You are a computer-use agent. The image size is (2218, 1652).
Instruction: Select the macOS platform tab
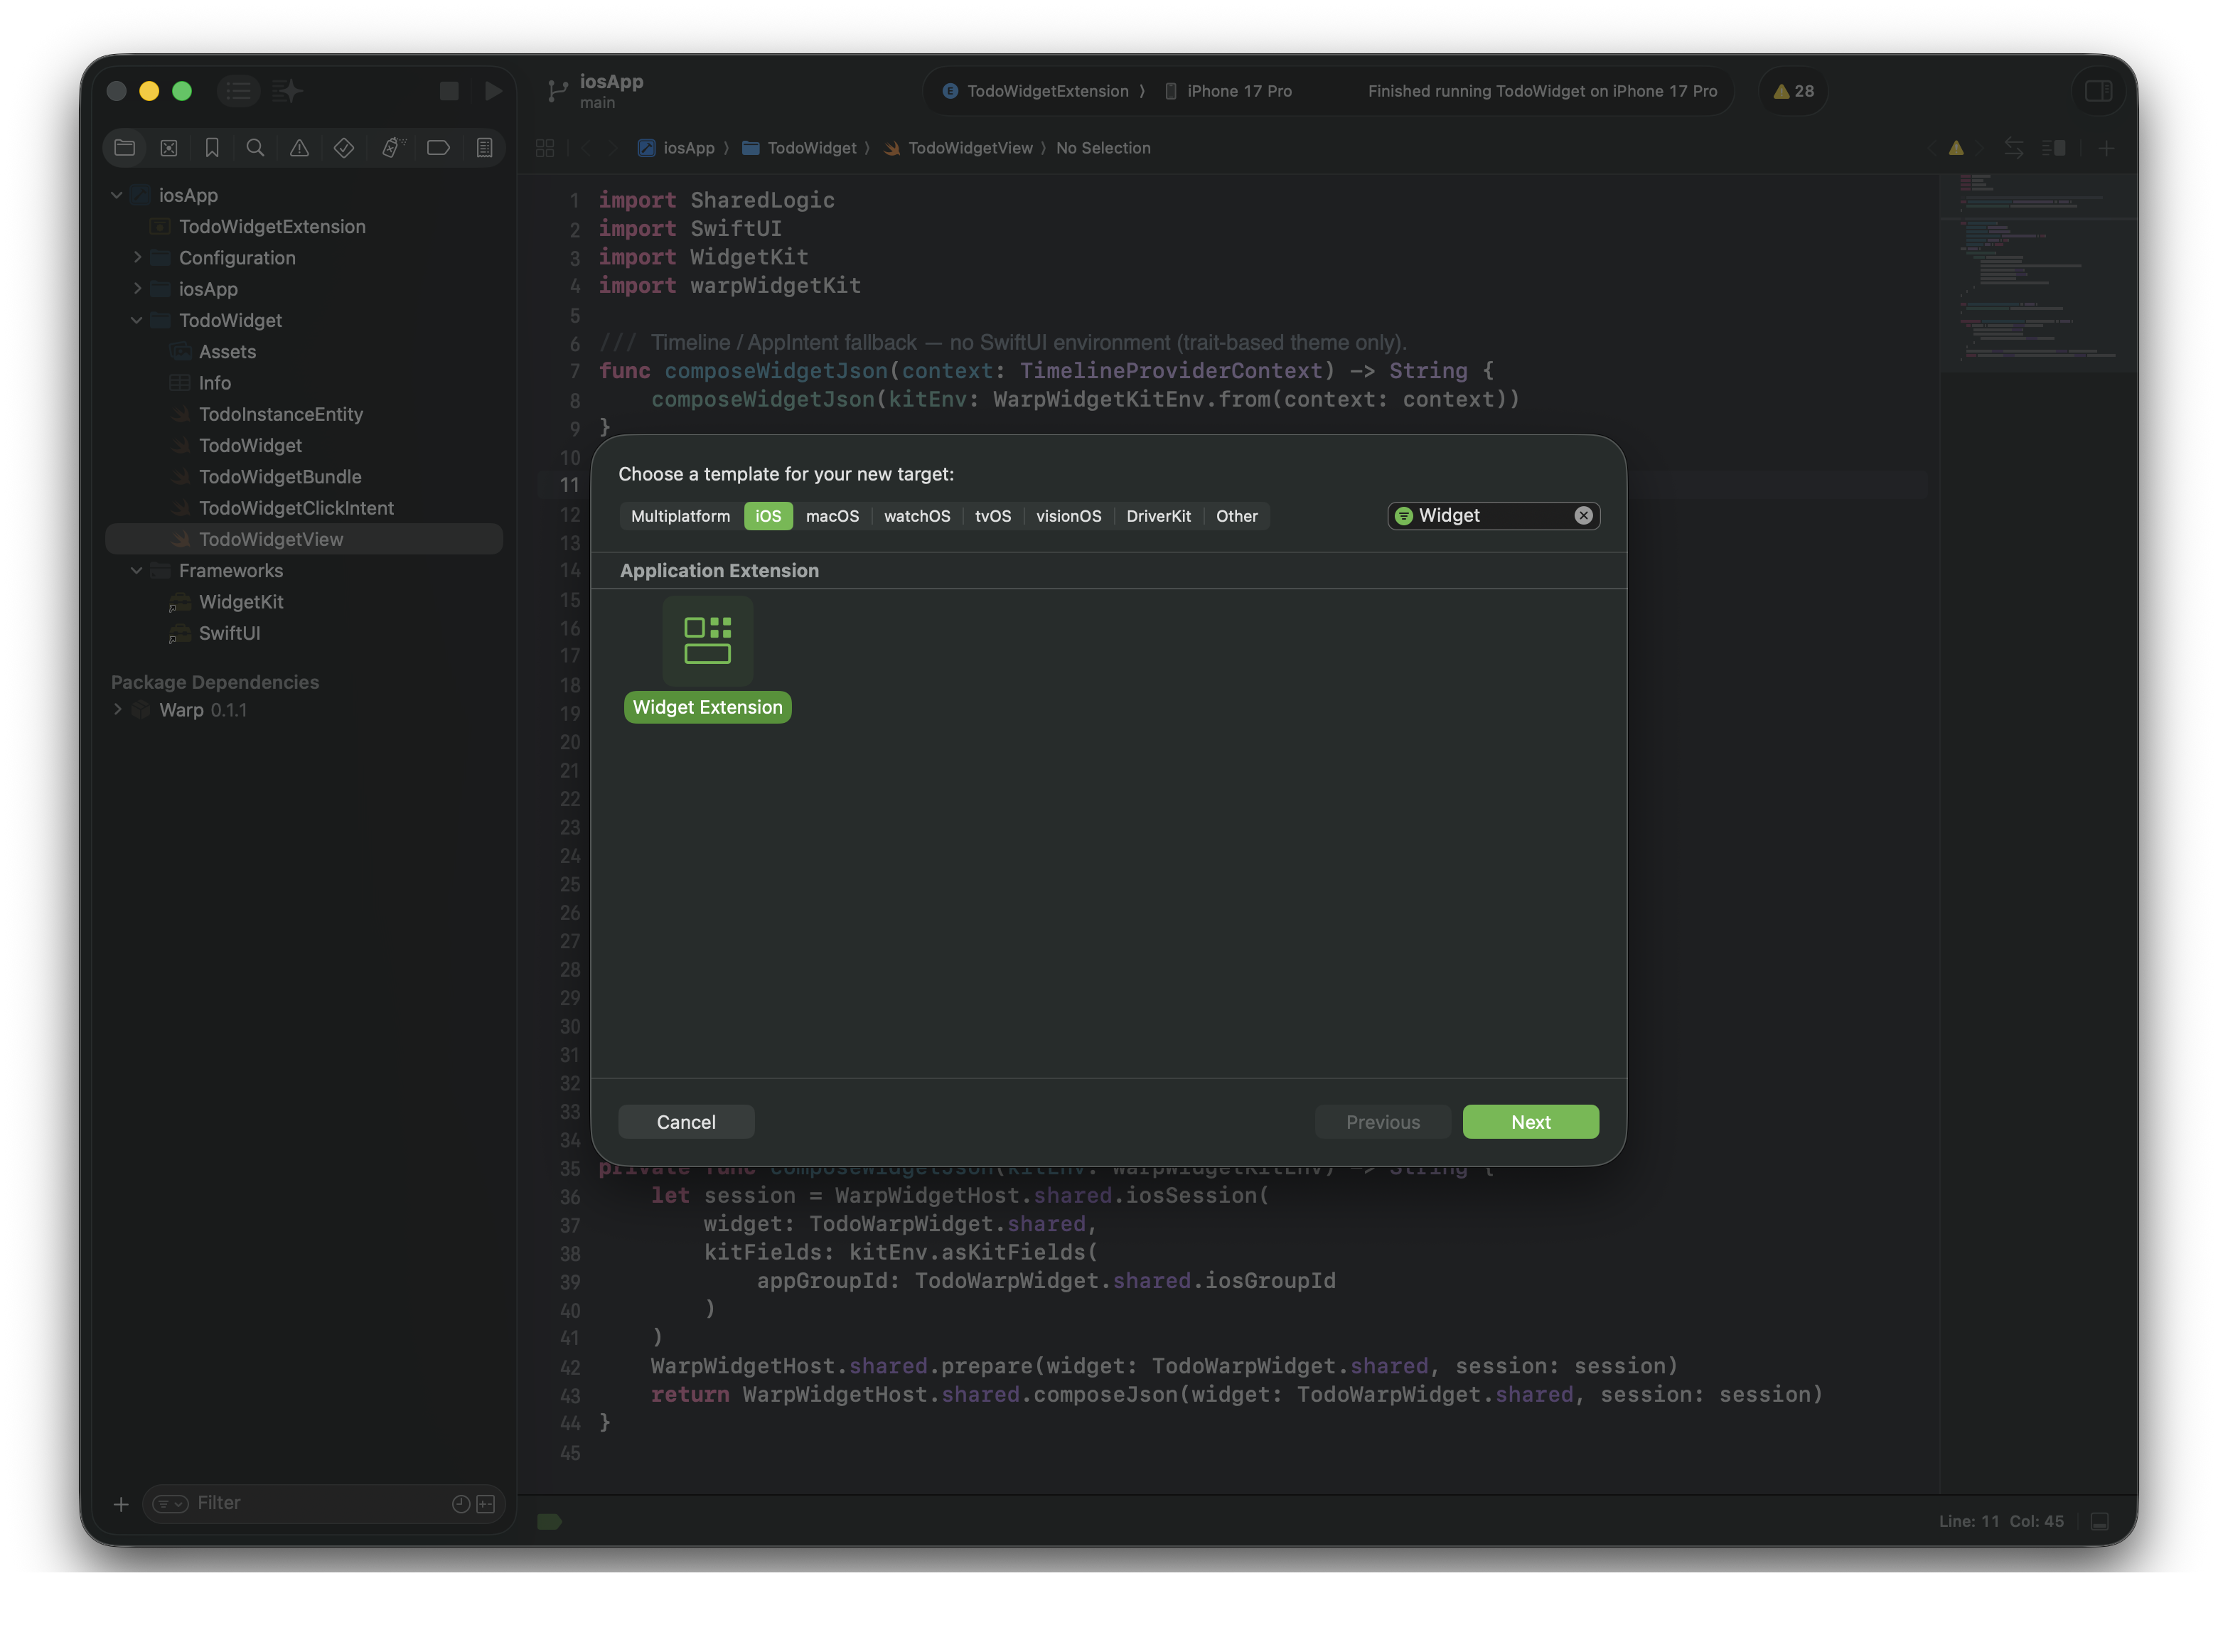tap(832, 516)
